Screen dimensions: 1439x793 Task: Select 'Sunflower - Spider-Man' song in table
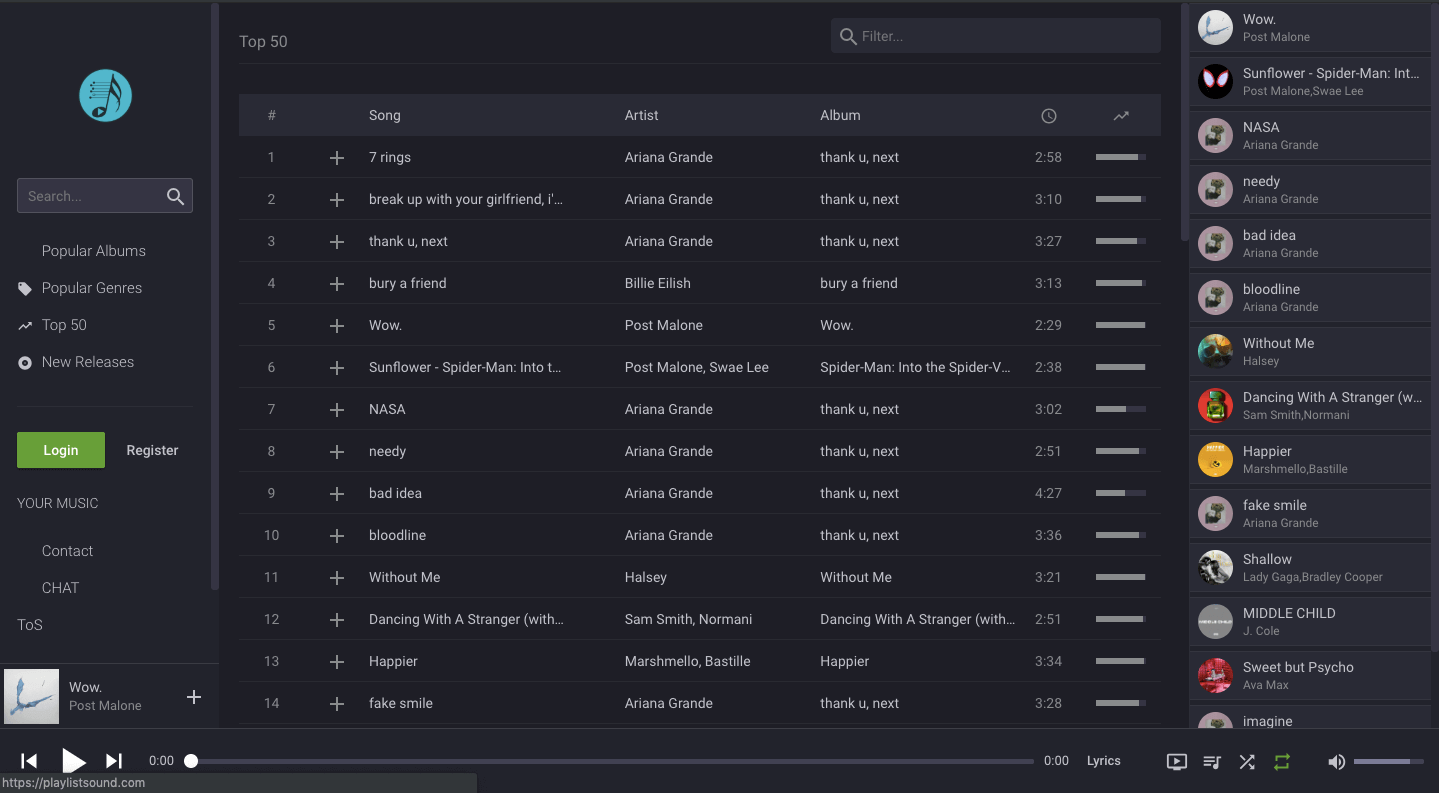pyautogui.click(x=465, y=367)
